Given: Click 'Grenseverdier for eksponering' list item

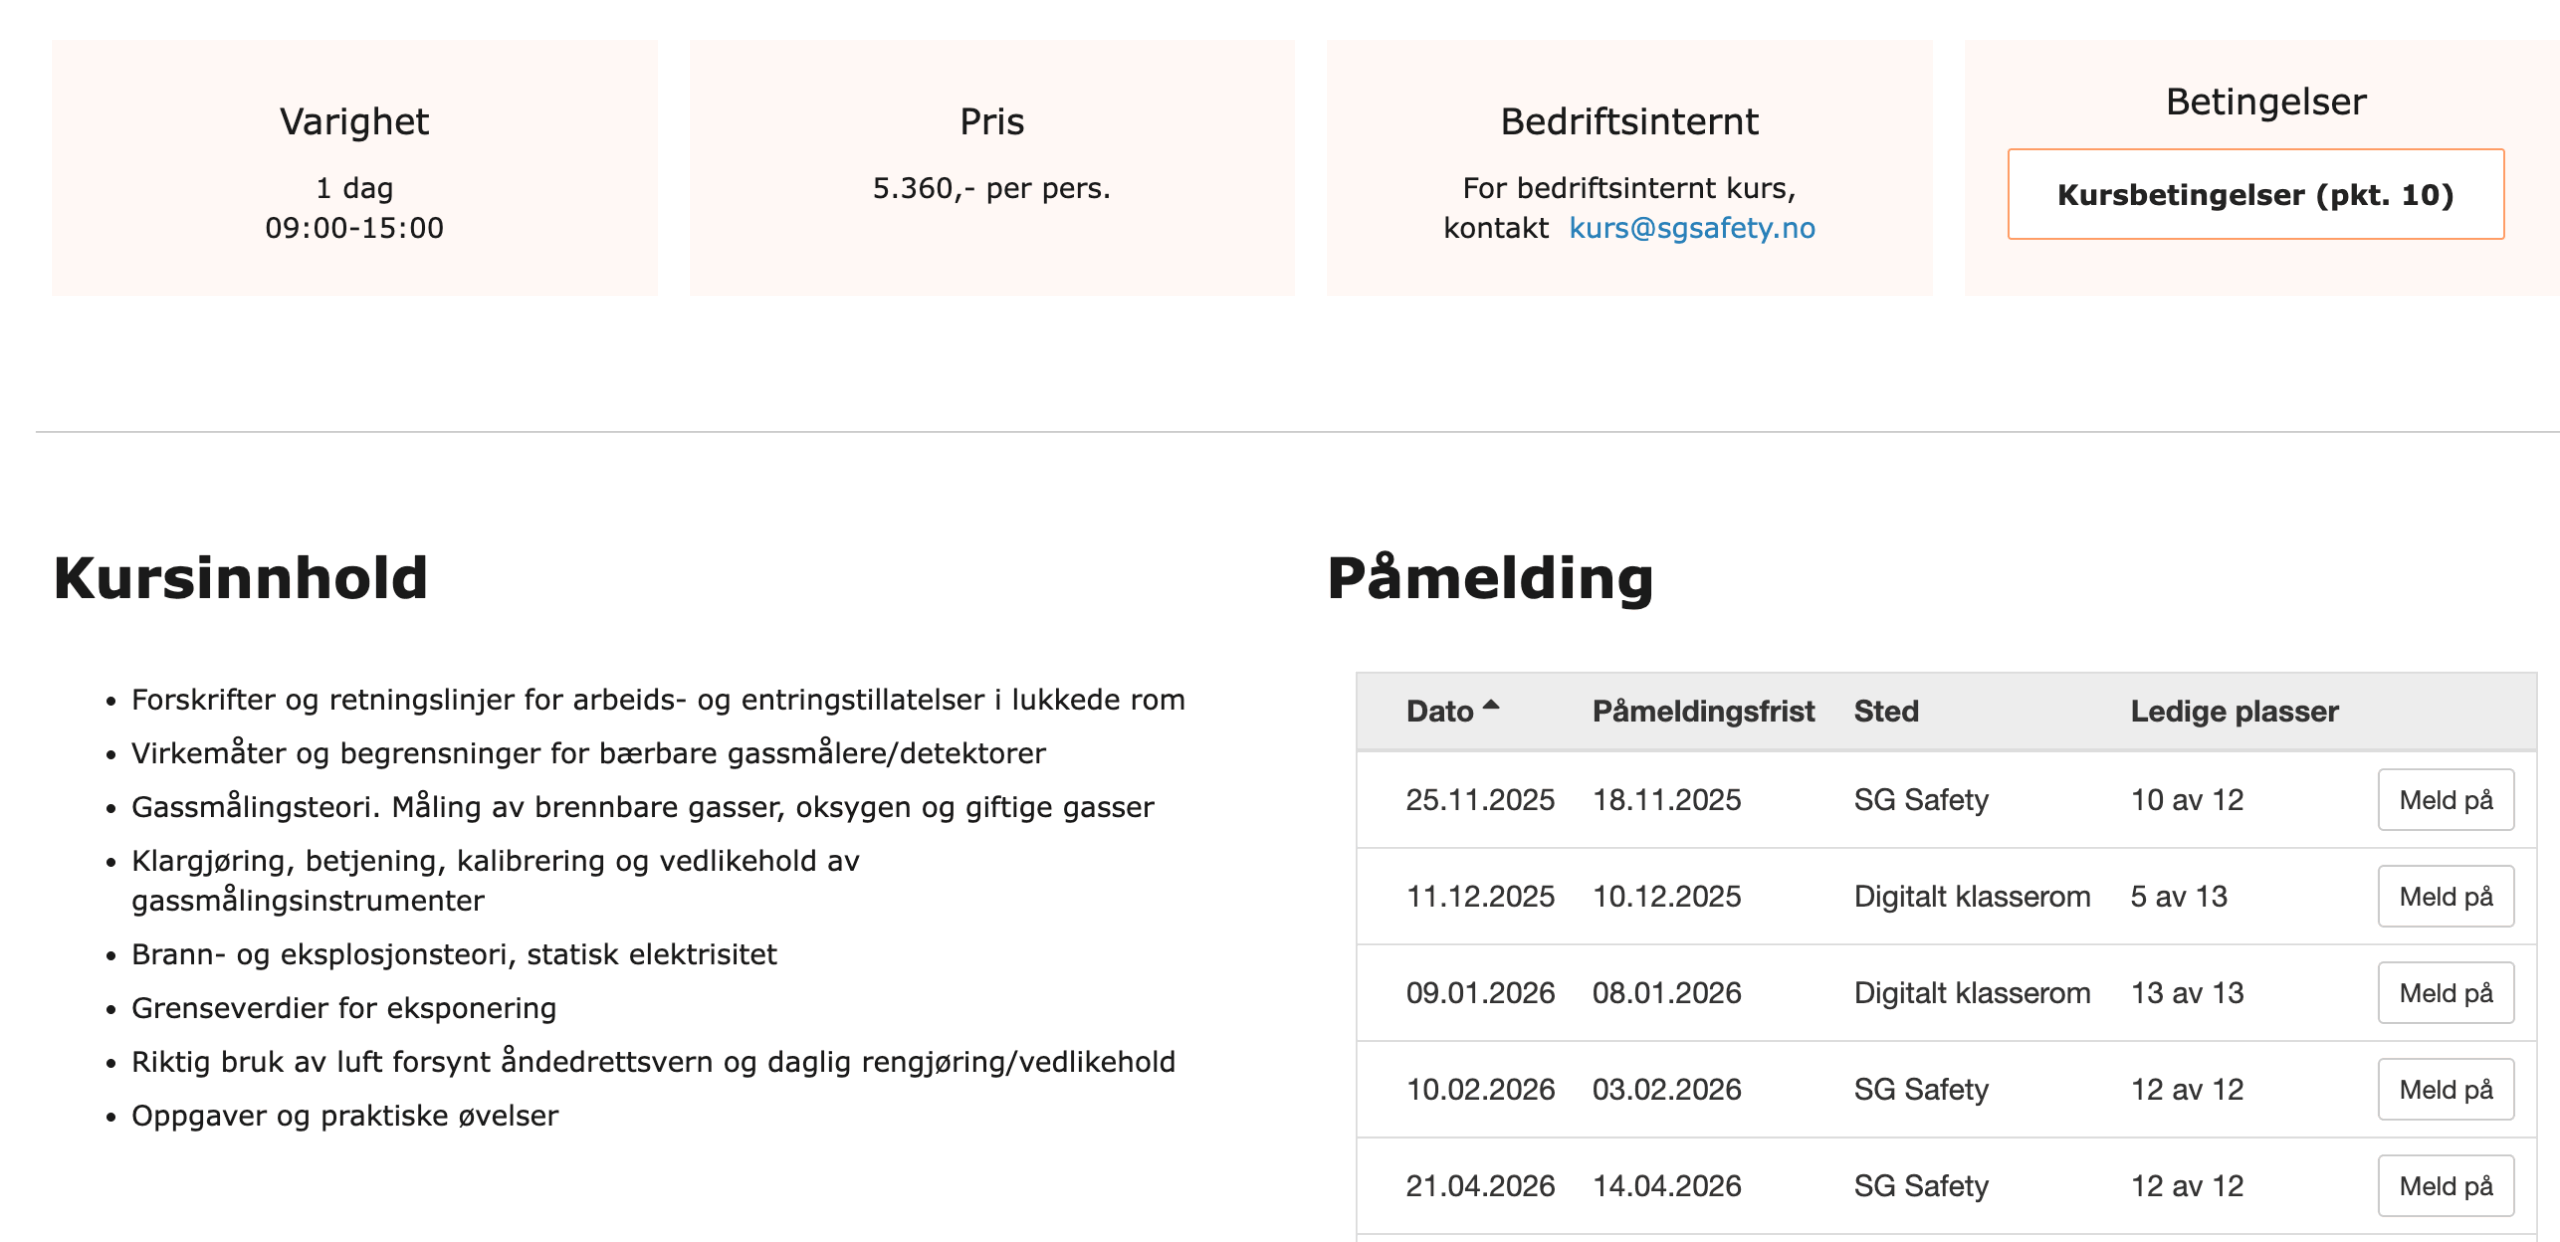Looking at the screenshot, I should [344, 1008].
